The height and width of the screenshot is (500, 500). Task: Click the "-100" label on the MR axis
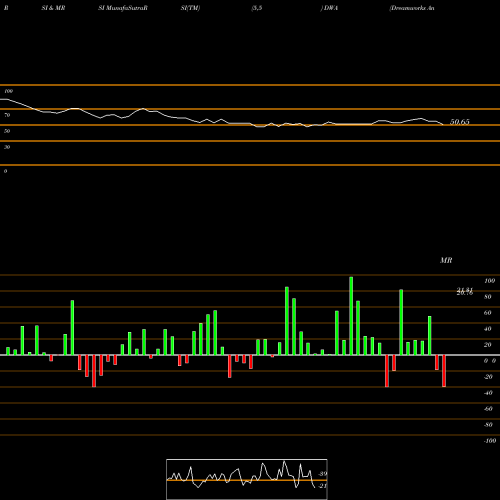490,441
